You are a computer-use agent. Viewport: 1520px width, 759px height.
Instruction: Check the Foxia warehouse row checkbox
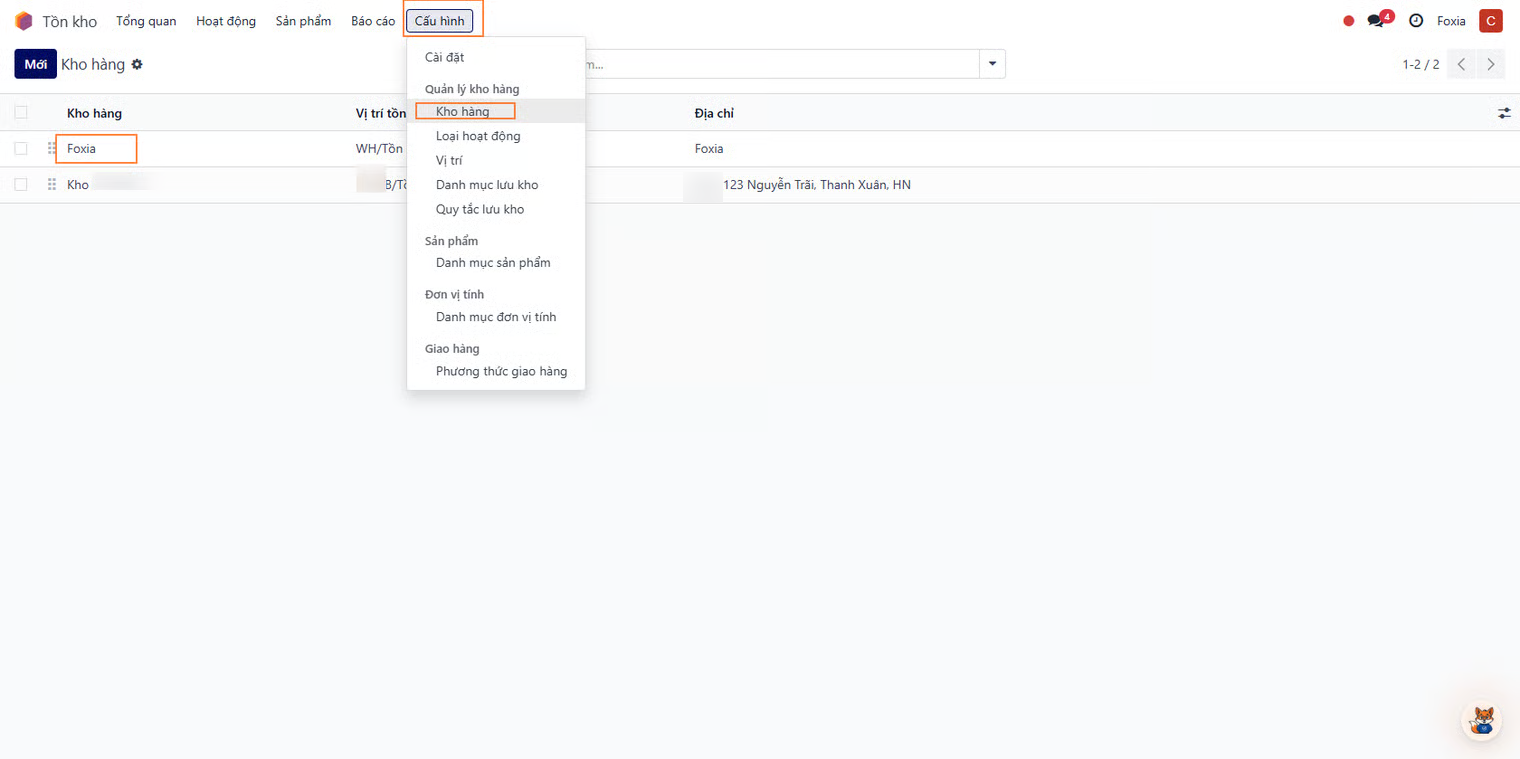click(21, 149)
